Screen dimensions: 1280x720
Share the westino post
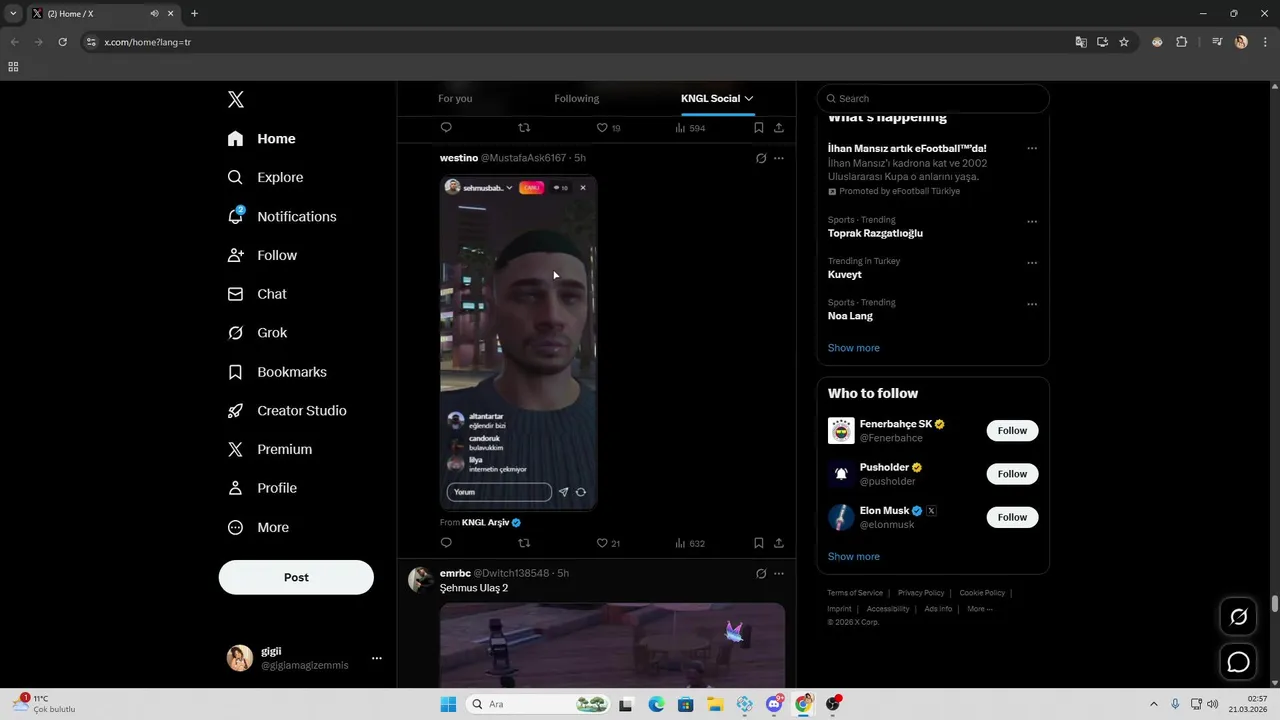(x=779, y=543)
